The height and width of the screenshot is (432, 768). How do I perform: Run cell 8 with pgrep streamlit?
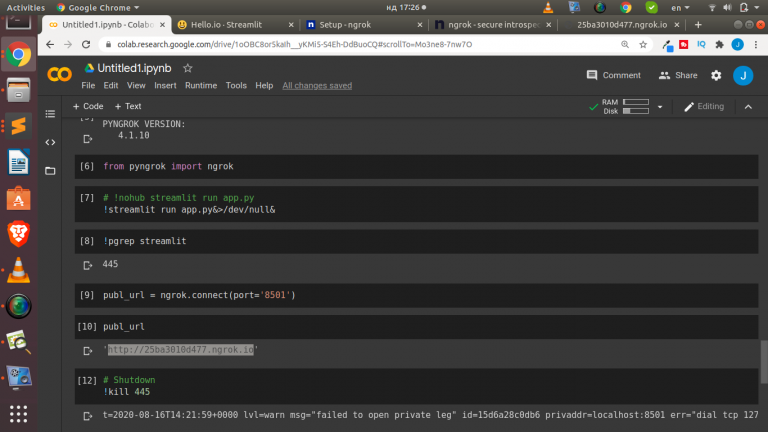[x=87, y=241]
